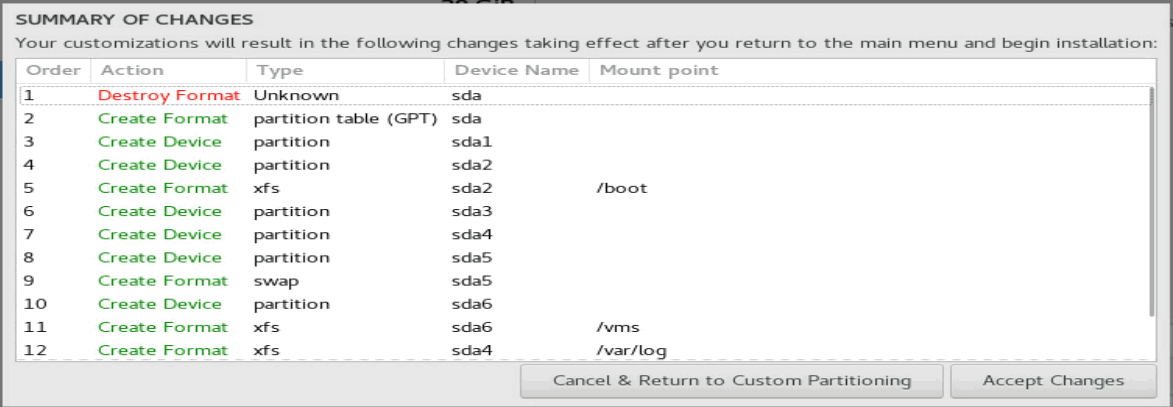Sort by the Device Name column header
This screenshot has height=407, width=1173.
pyautogui.click(x=517, y=70)
